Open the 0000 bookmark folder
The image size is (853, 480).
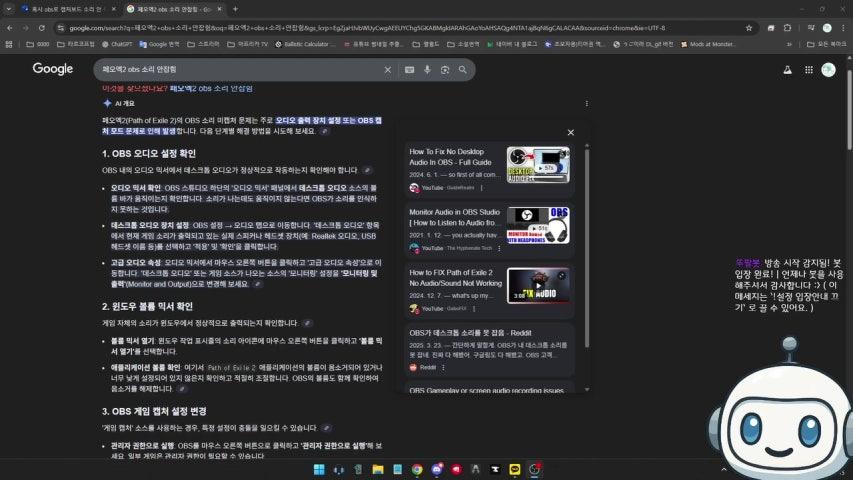(38, 44)
